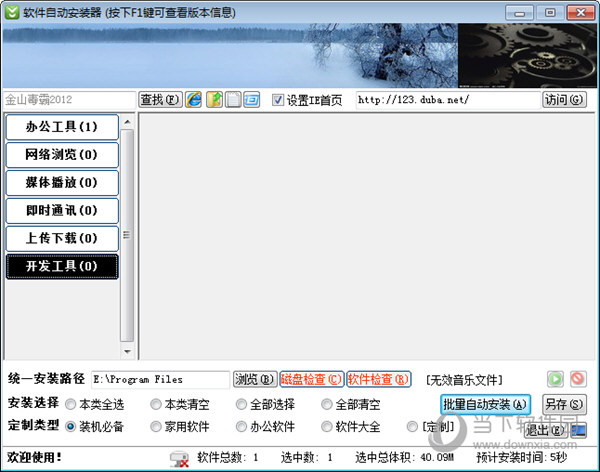This screenshot has height=472, width=600.
Task: Click the 另存(S) save-as button
Action: point(564,404)
